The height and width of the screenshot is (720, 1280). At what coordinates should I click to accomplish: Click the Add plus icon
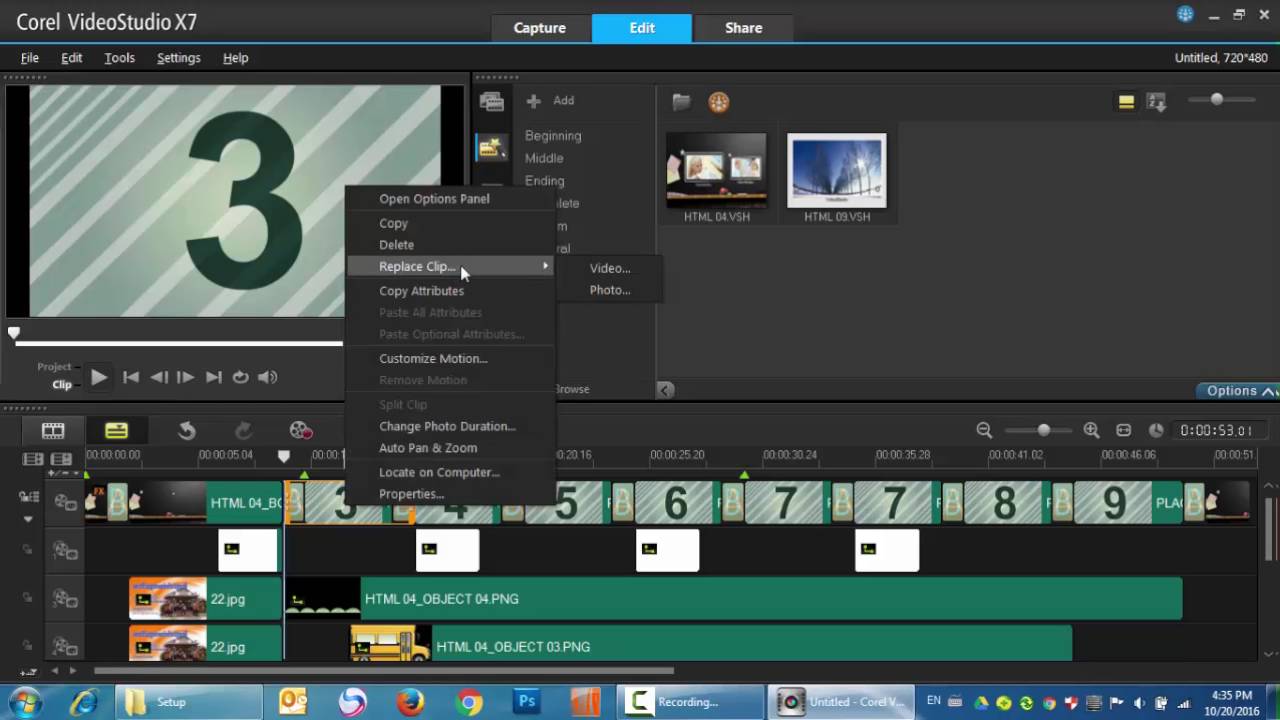(533, 101)
